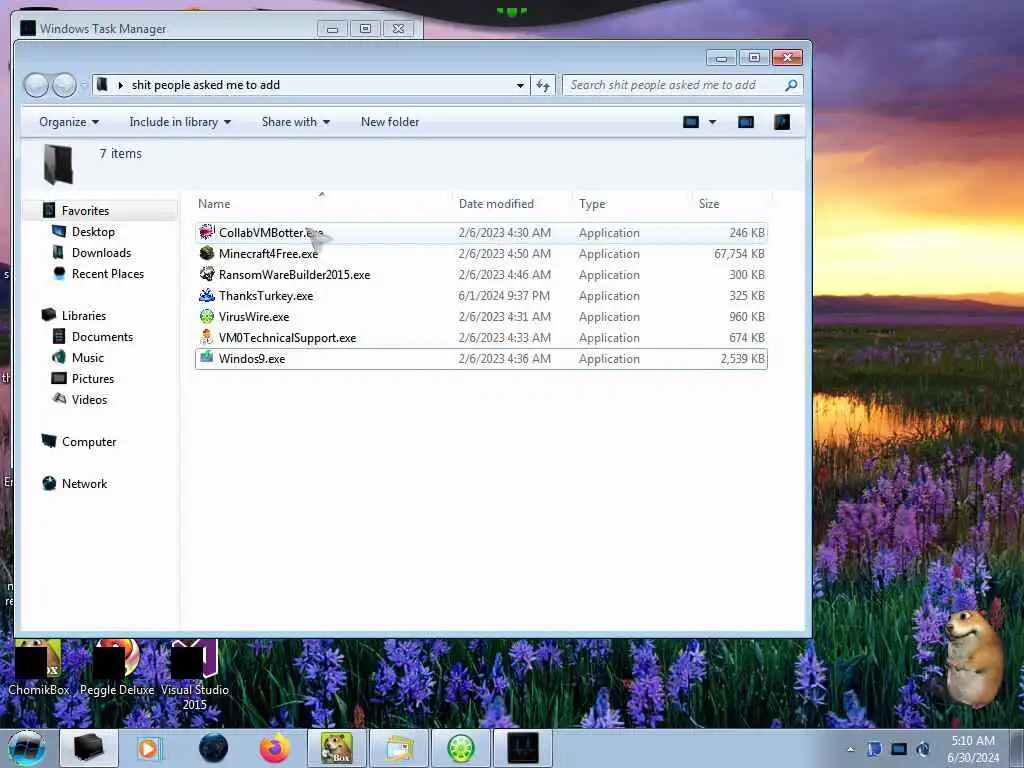Click the volume tray icon
This screenshot has width=1024, height=768.
coord(923,749)
